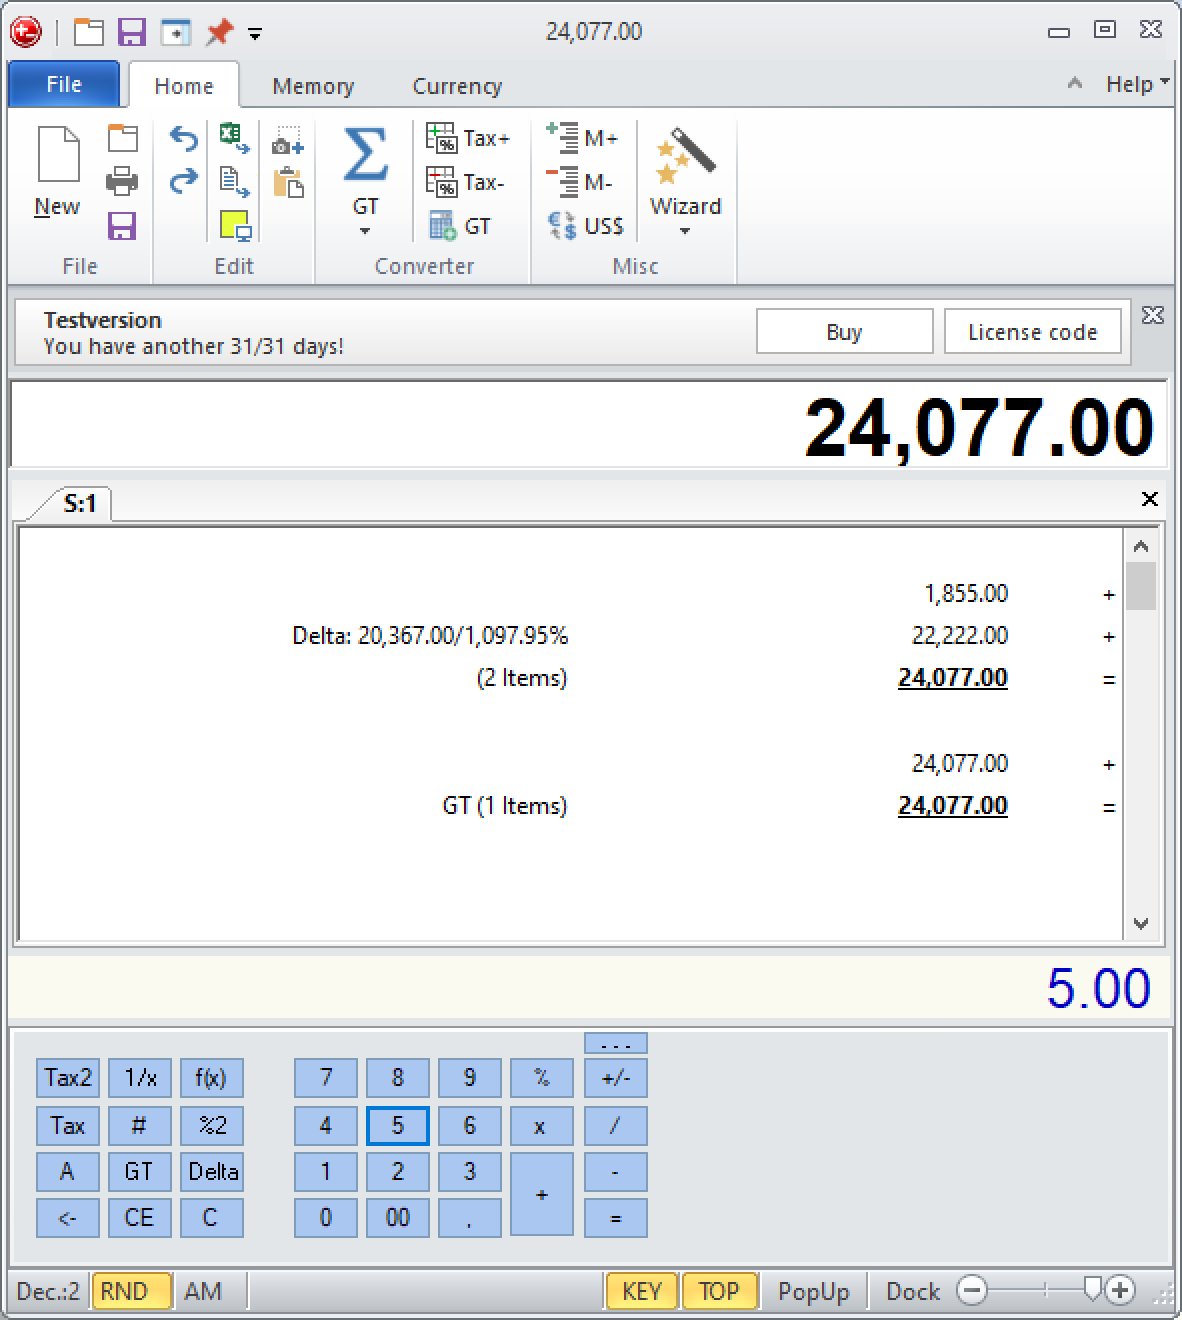The height and width of the screenshot is (1320, 1182).
Task: Click the Dec.:2 decimal places indicator
Action: [48, 1291]
